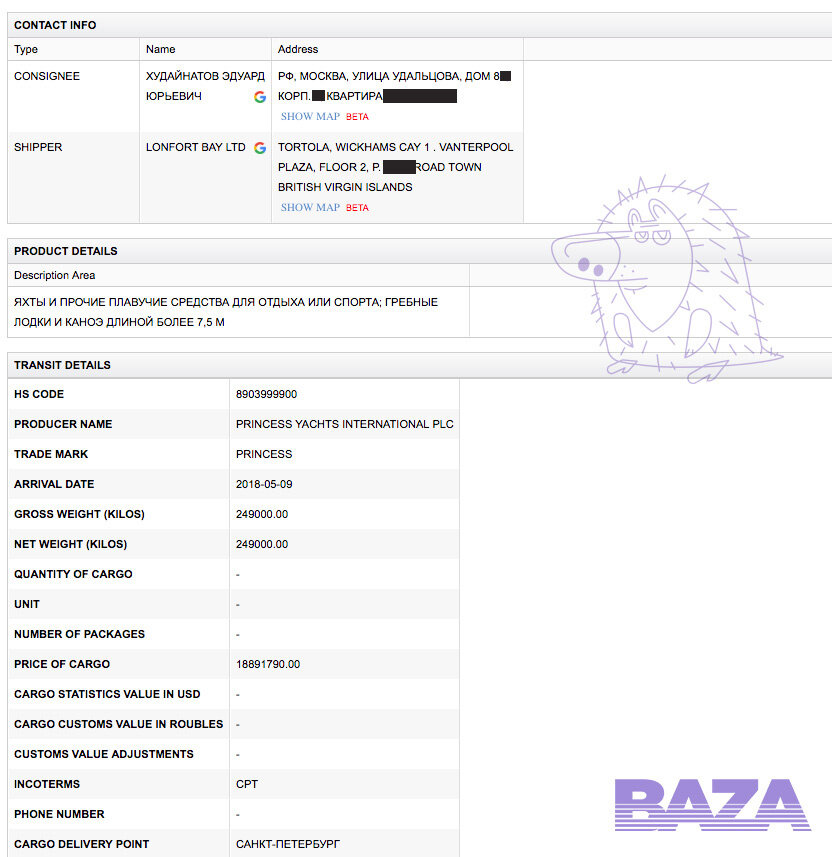Click the NET WEIGHT (KILOS) label
The image size is (832, 857).
pos(71,544)
